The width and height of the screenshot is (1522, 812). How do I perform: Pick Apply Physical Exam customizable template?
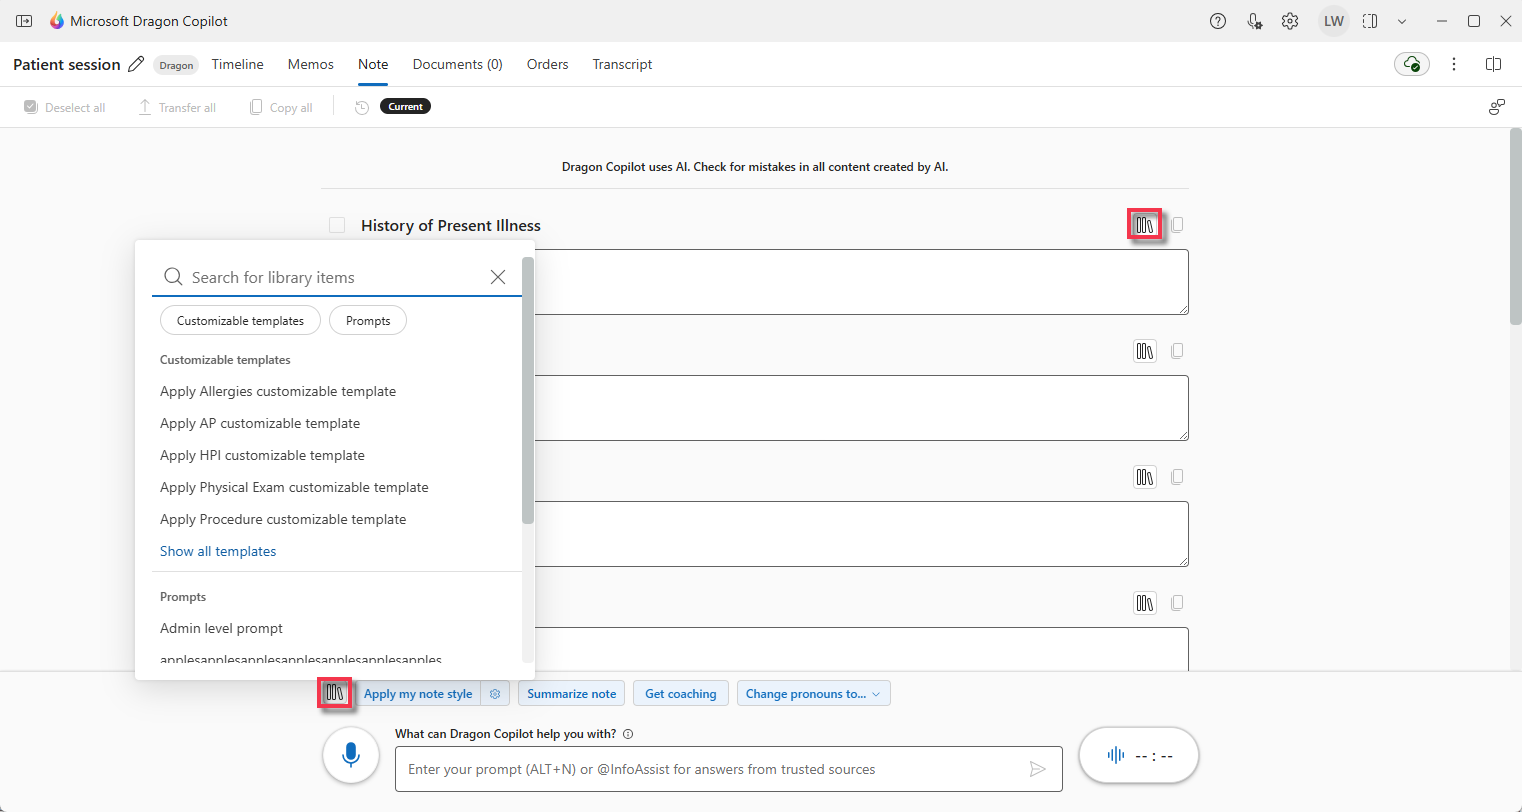[x=294, y=487]
